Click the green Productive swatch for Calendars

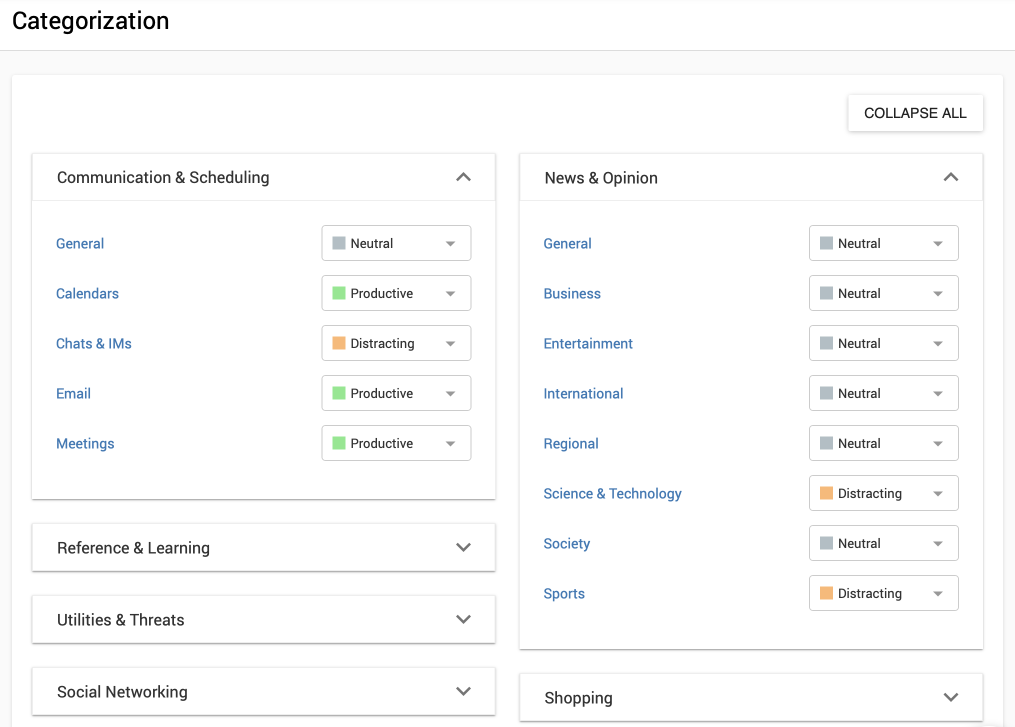[x=339, y=293]
